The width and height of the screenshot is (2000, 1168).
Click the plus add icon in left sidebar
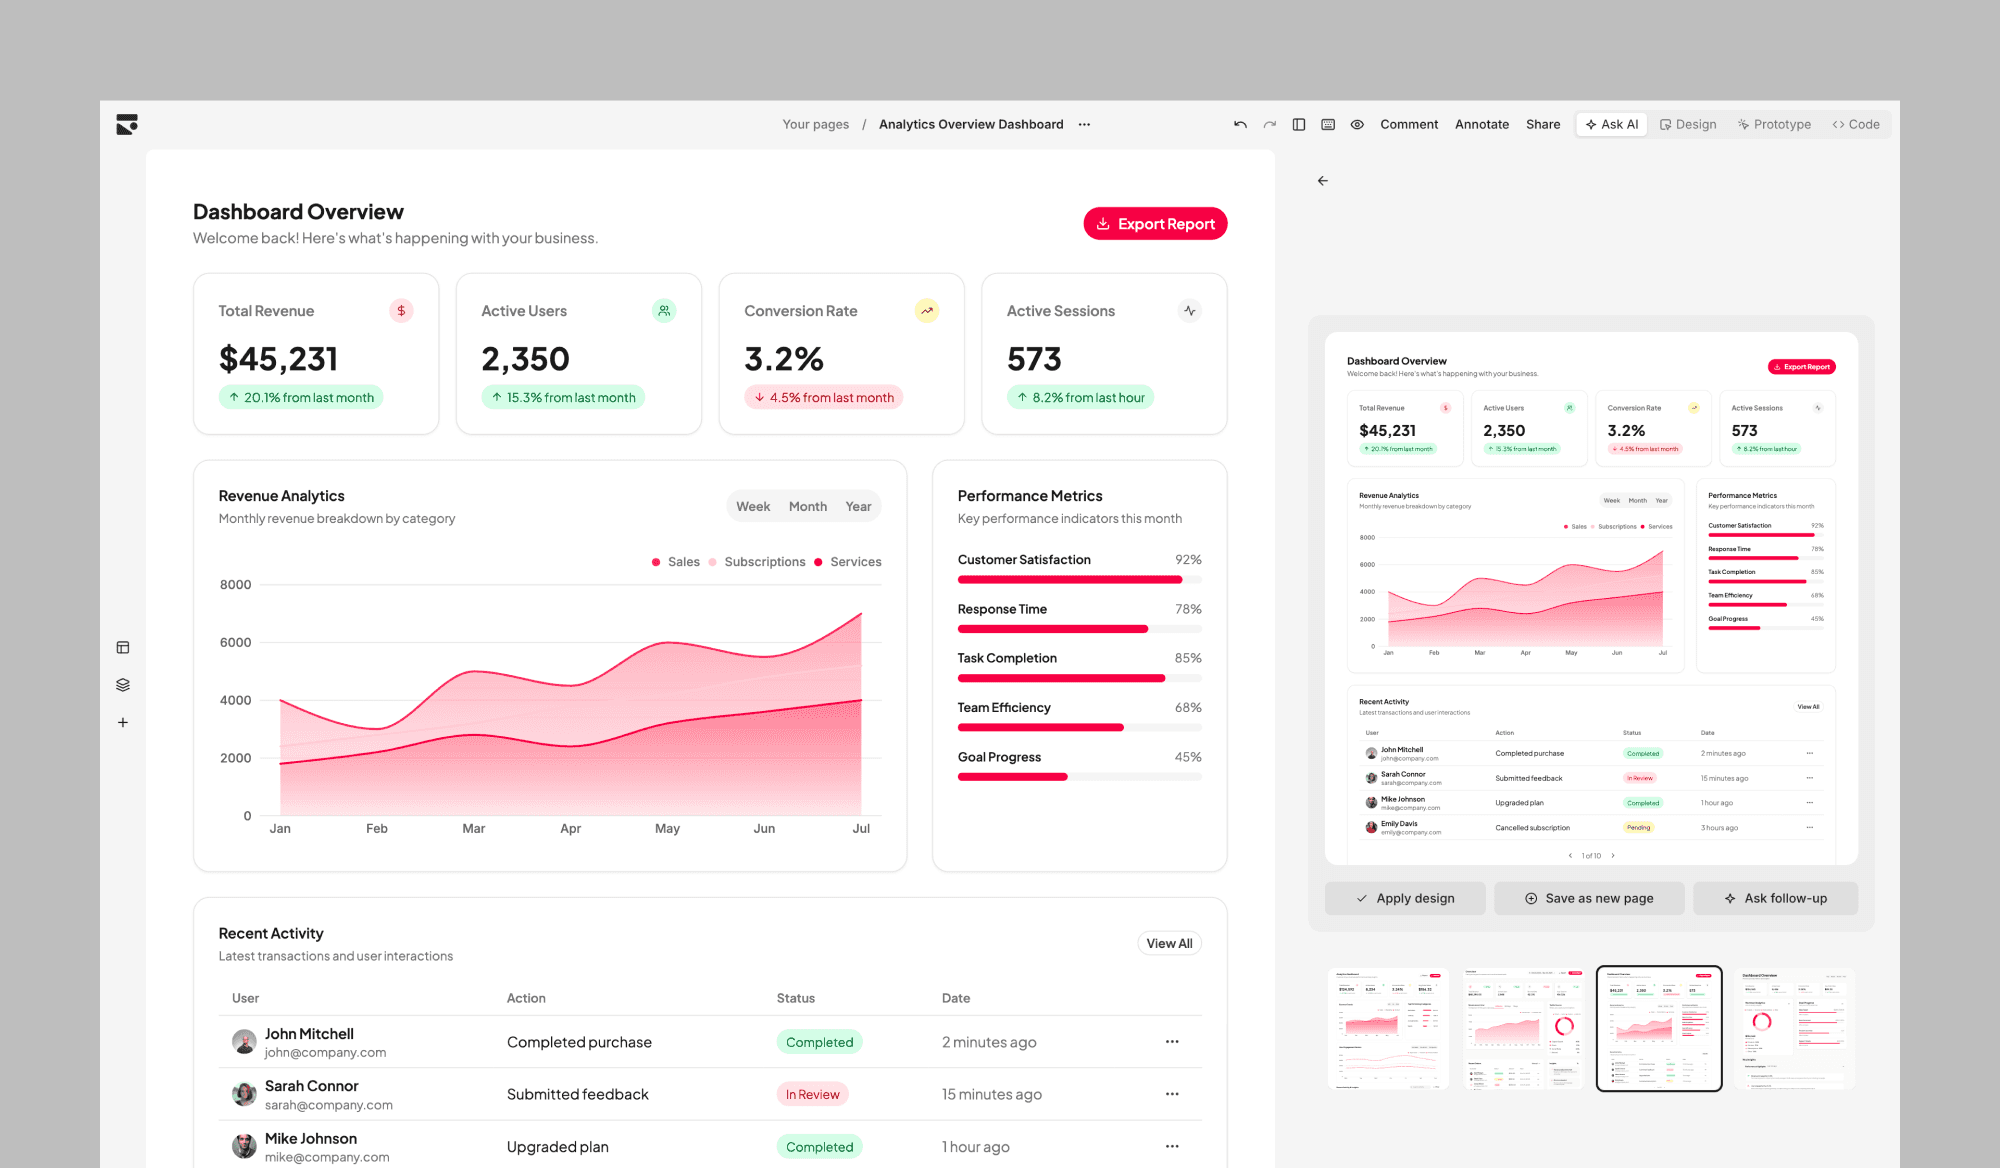point(123,722)
